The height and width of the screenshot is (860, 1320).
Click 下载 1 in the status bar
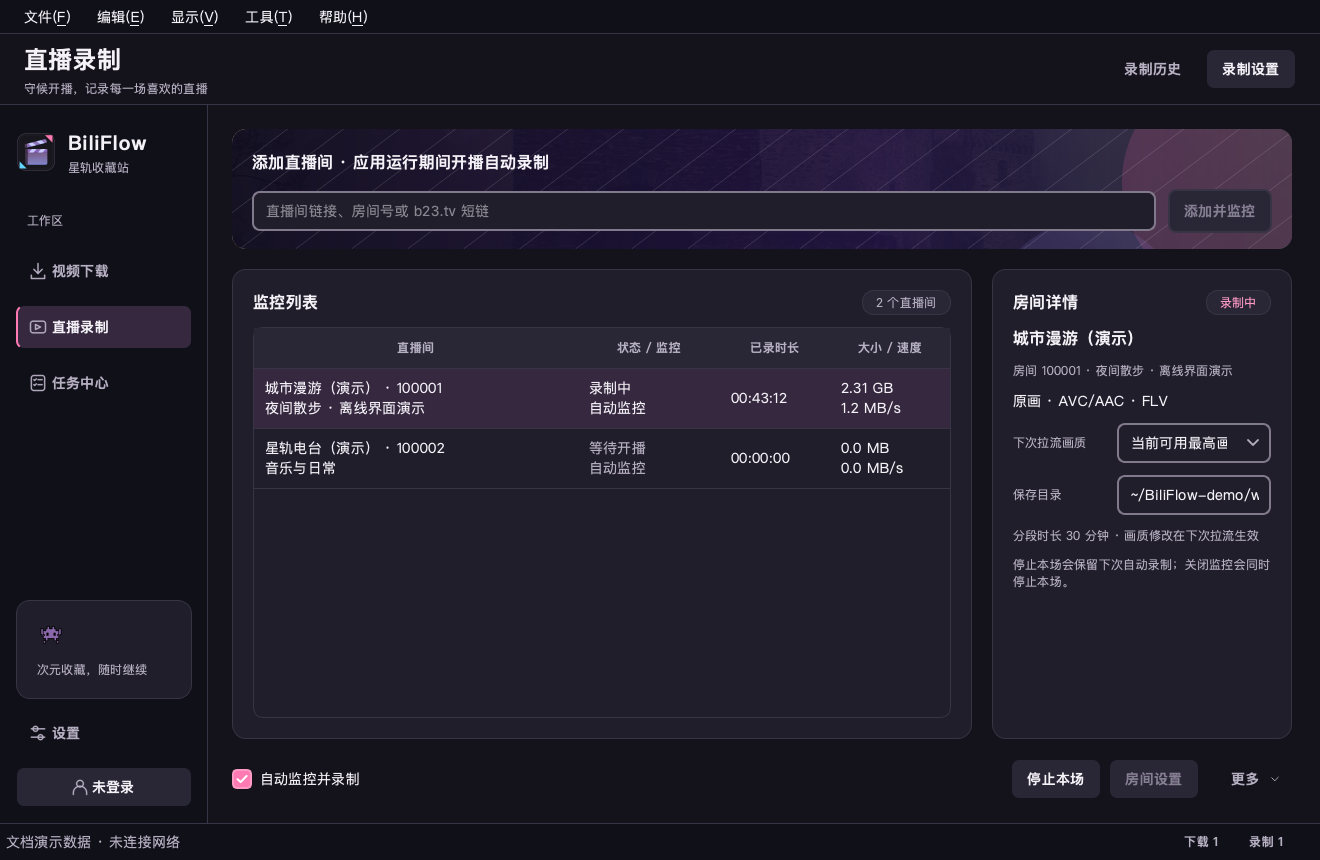tap(1201, 842)
